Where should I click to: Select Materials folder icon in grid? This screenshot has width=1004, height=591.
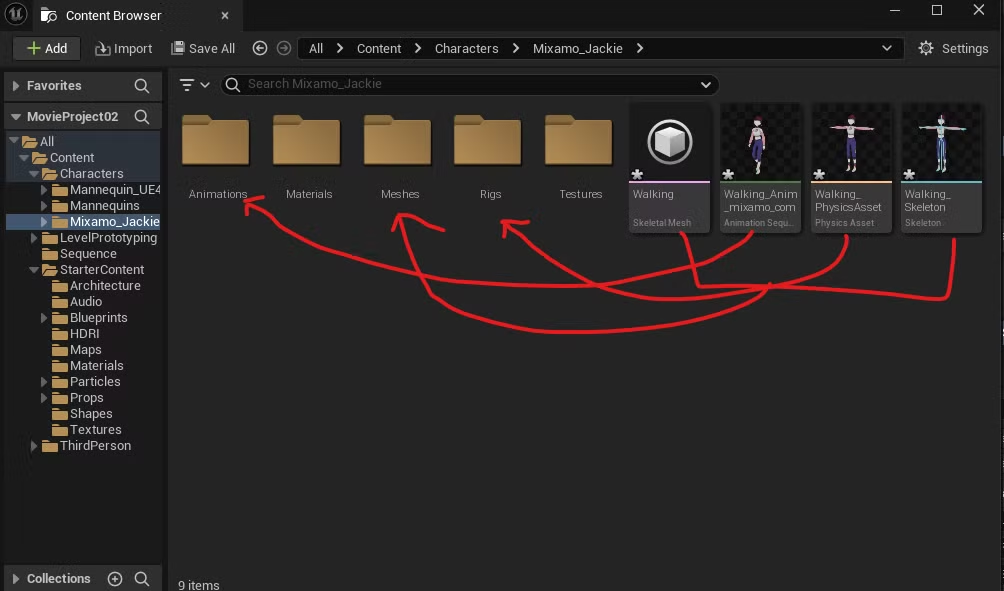click(x=307, y=140)
